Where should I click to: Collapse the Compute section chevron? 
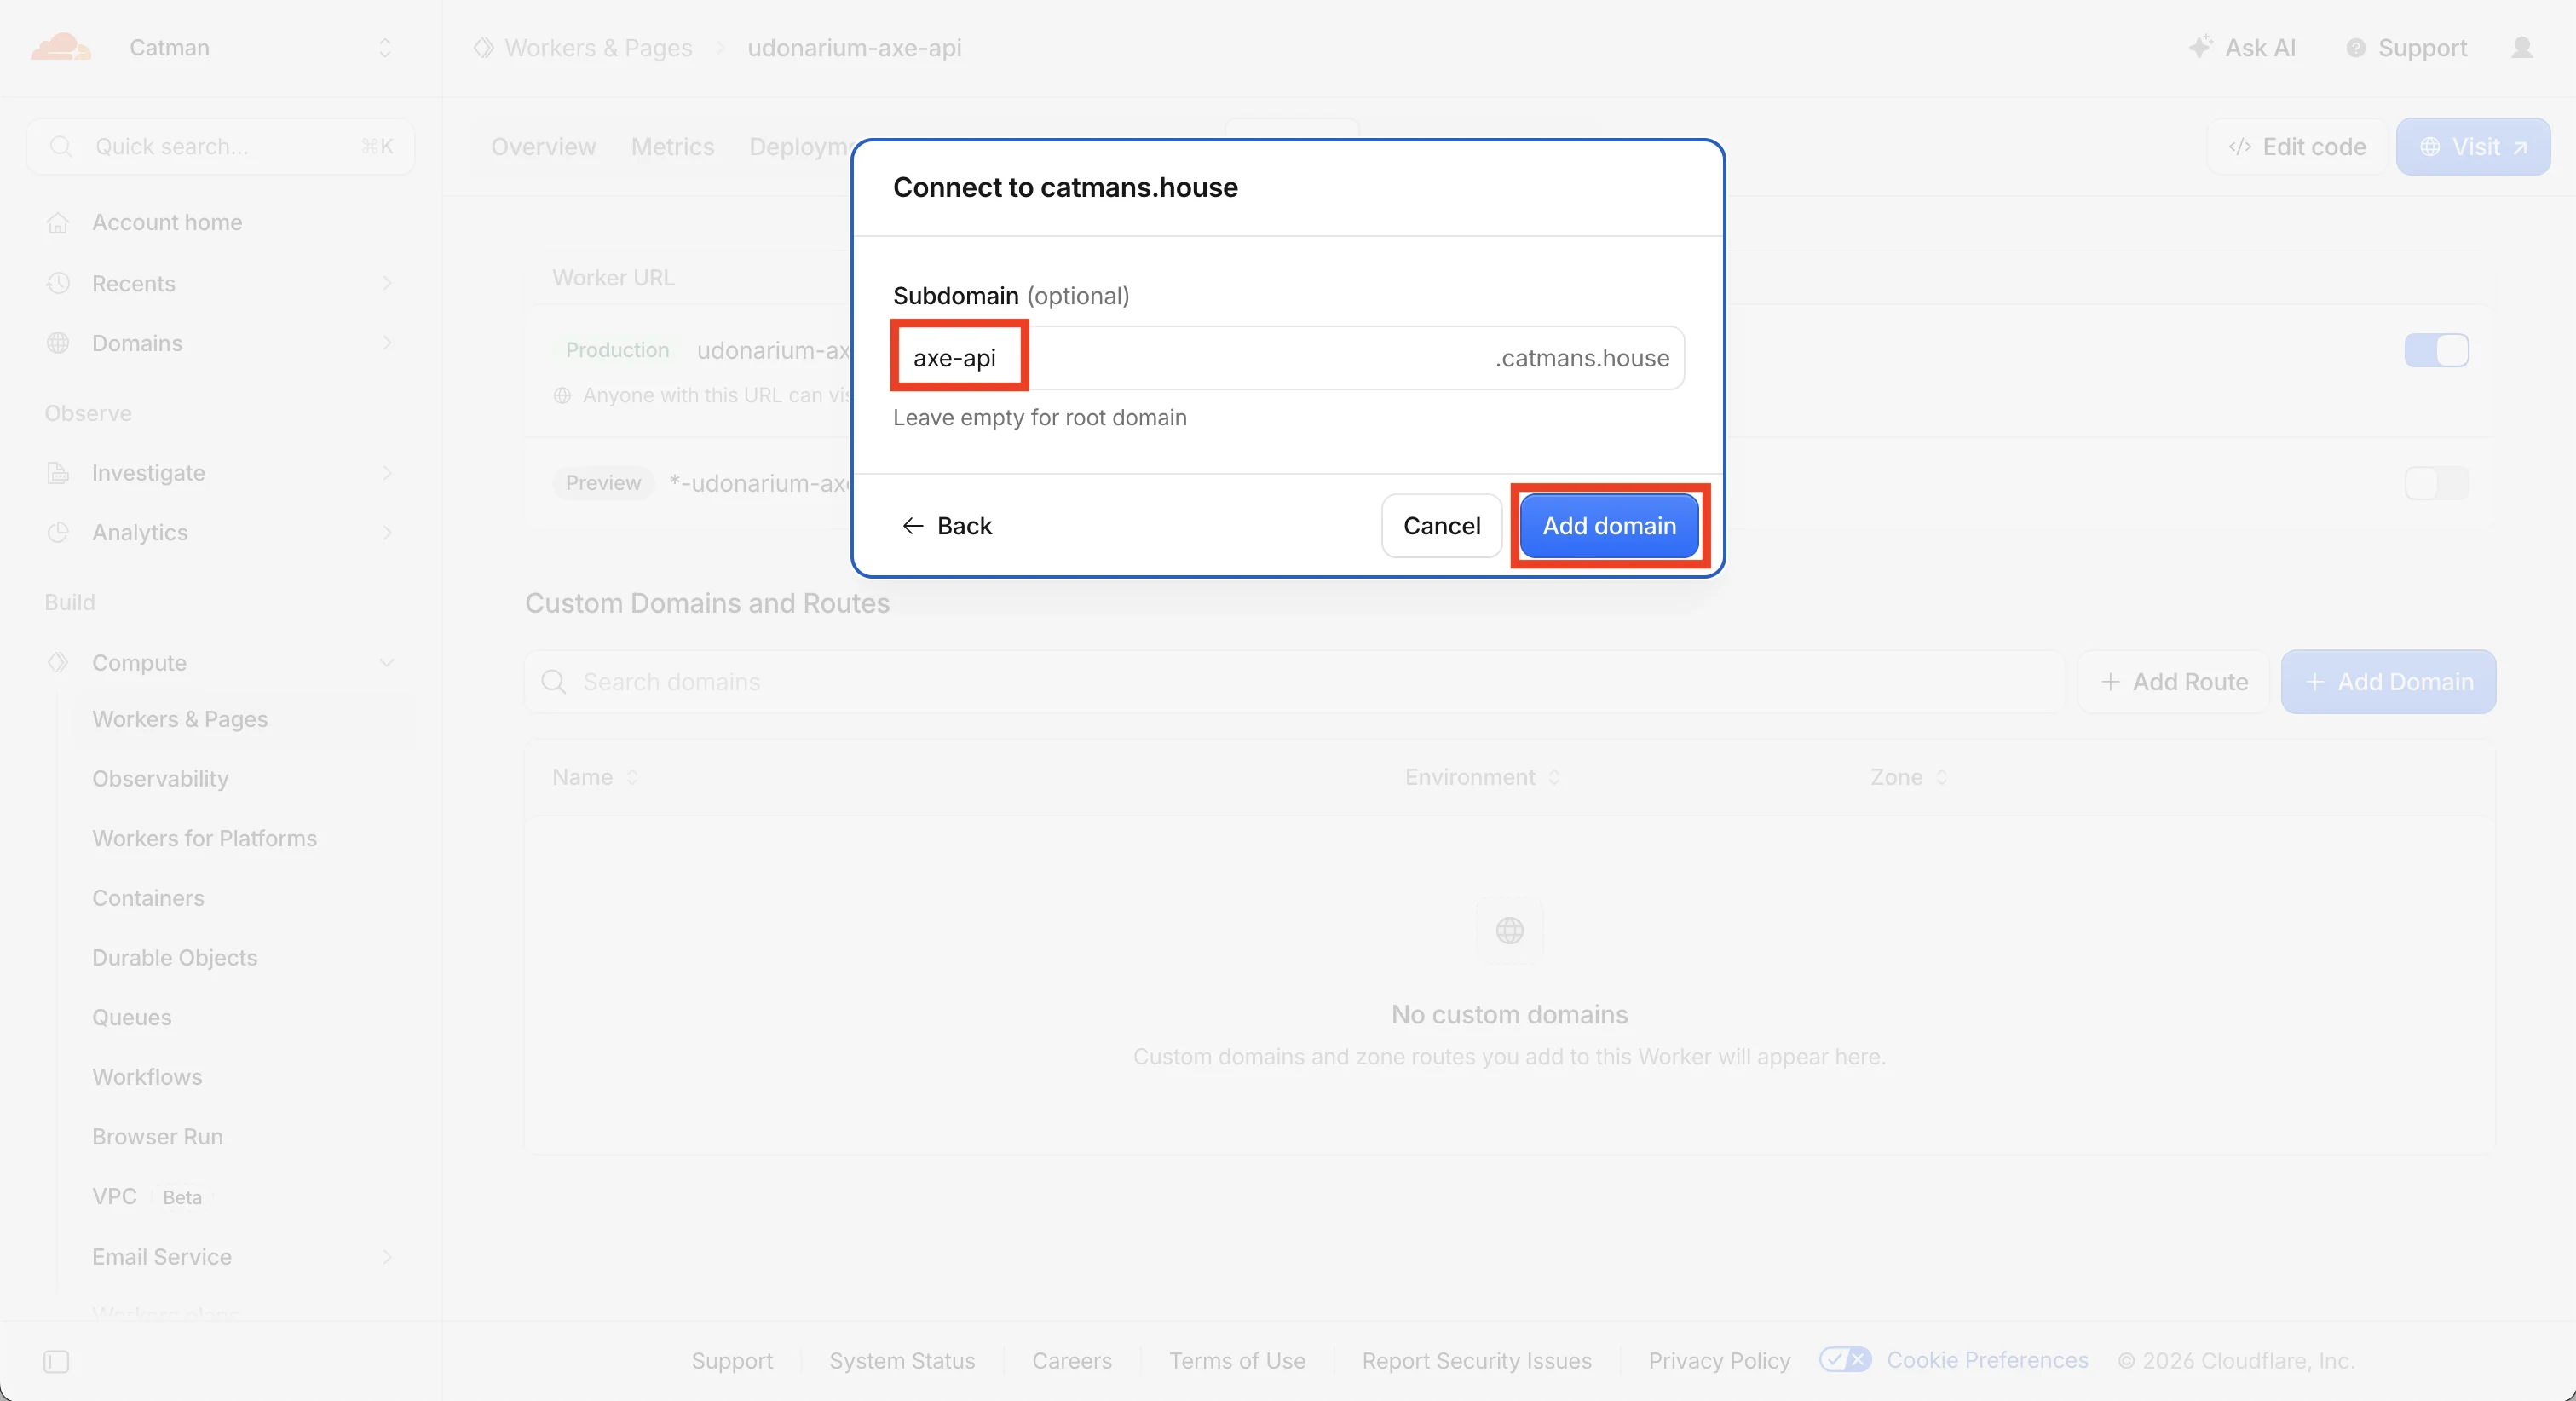click(x=387, y=662)
